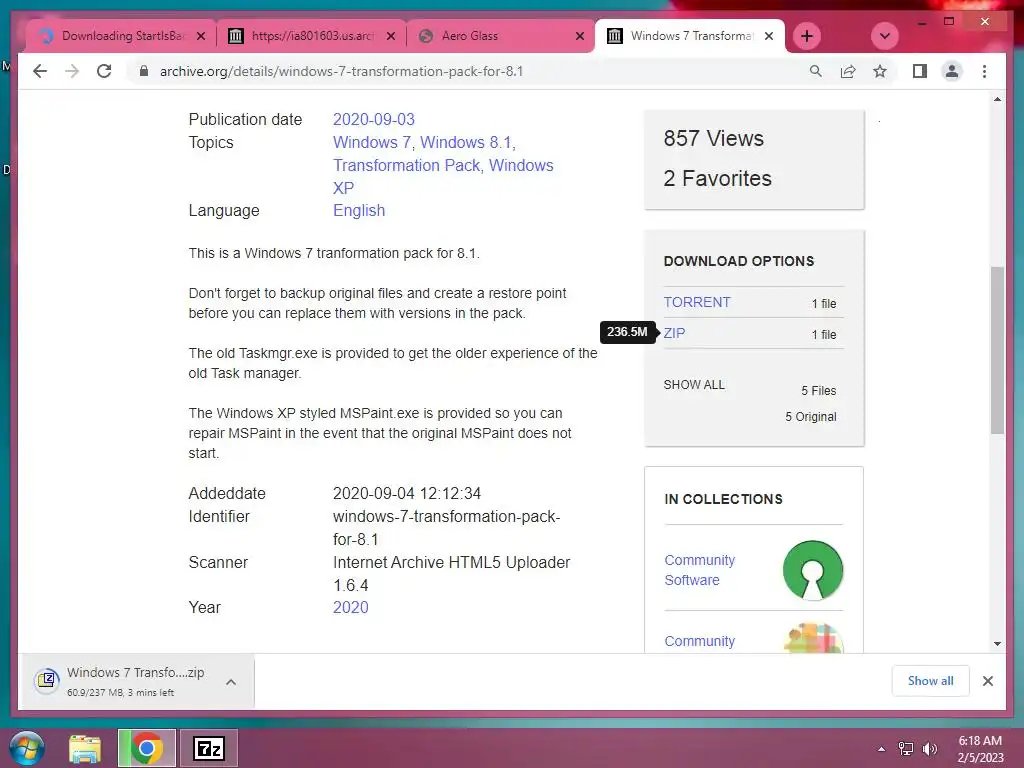The image size is (1024, 768).
Task: Open 7-Zip from the taskbar
Action: 209,748
